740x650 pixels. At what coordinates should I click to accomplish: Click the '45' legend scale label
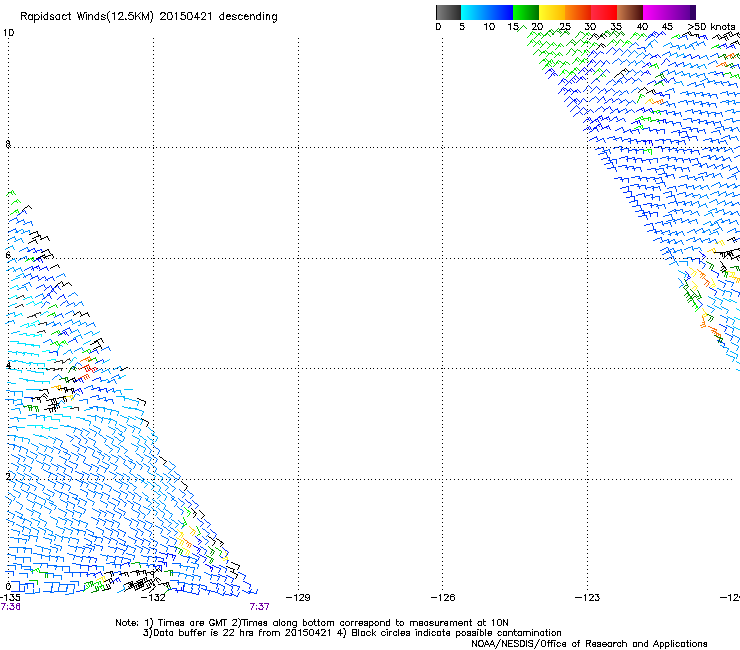667,26
